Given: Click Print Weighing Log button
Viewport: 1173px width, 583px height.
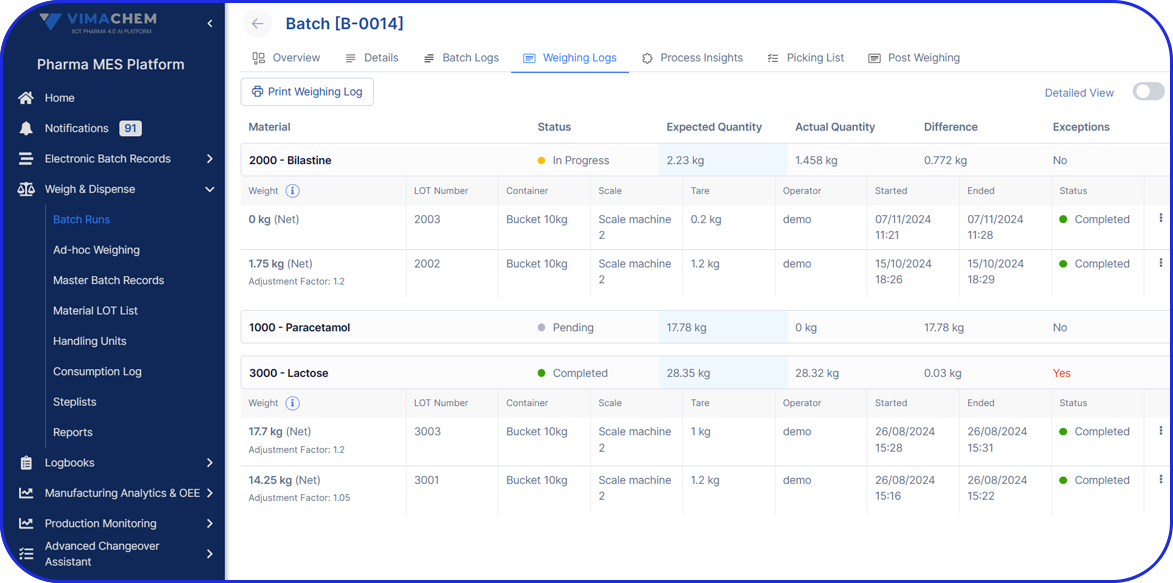Looking at the screenshot, I should 307,92.
